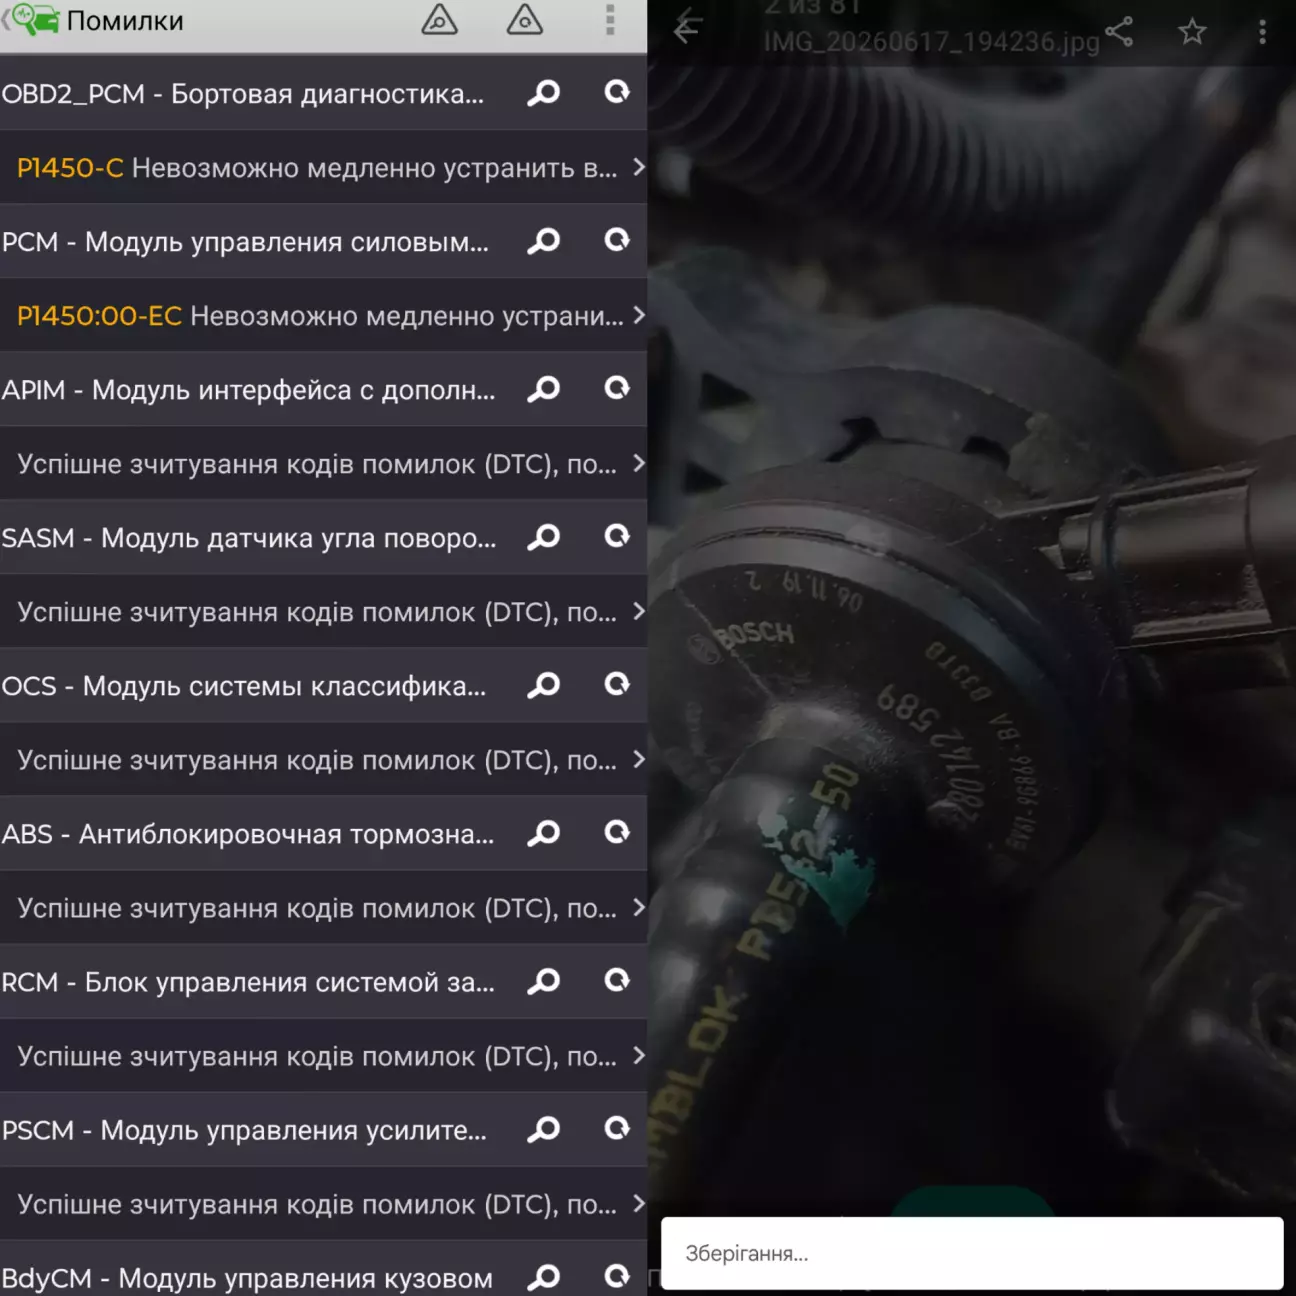
Task: Go back with the arrow in gallery
Action: [686, 30]
